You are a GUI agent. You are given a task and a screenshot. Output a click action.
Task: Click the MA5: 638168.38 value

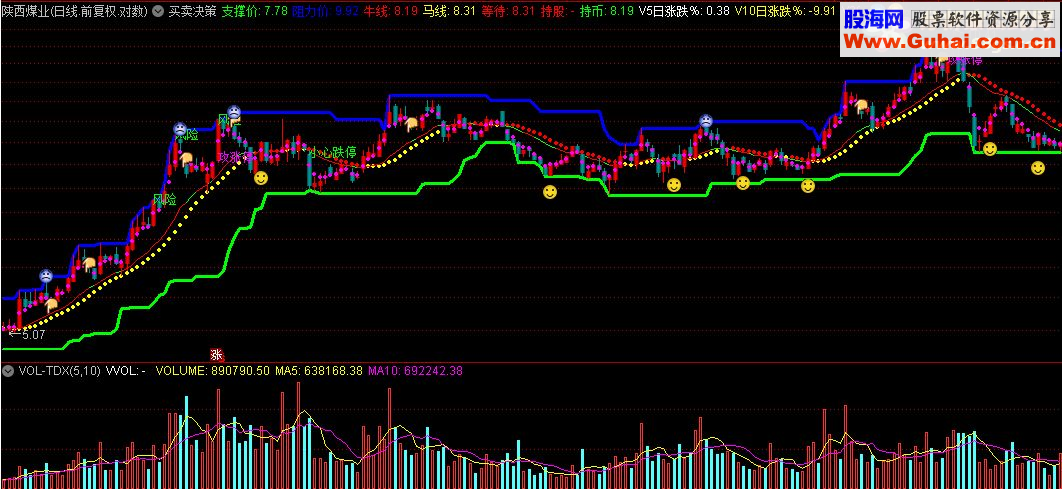coord(318,370)
